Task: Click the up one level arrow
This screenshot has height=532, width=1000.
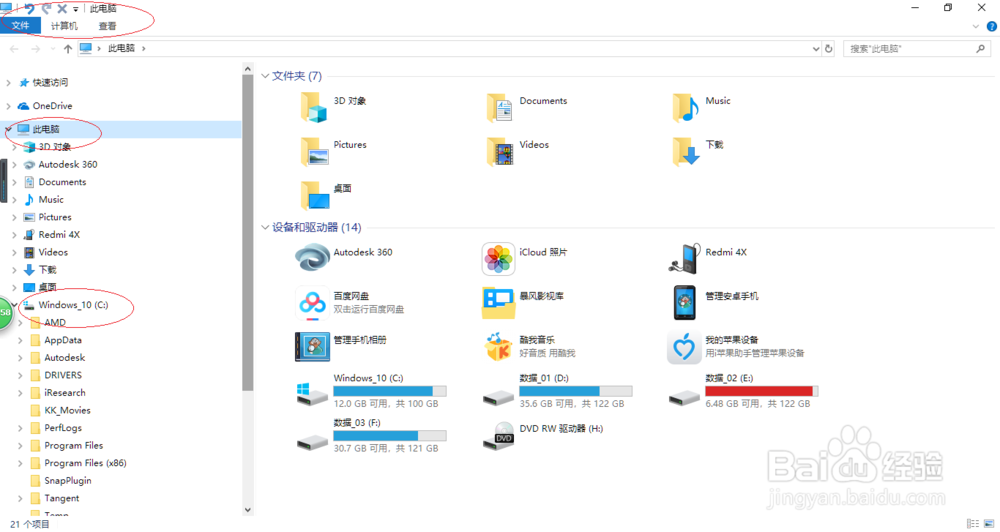Action: point(68,48)
